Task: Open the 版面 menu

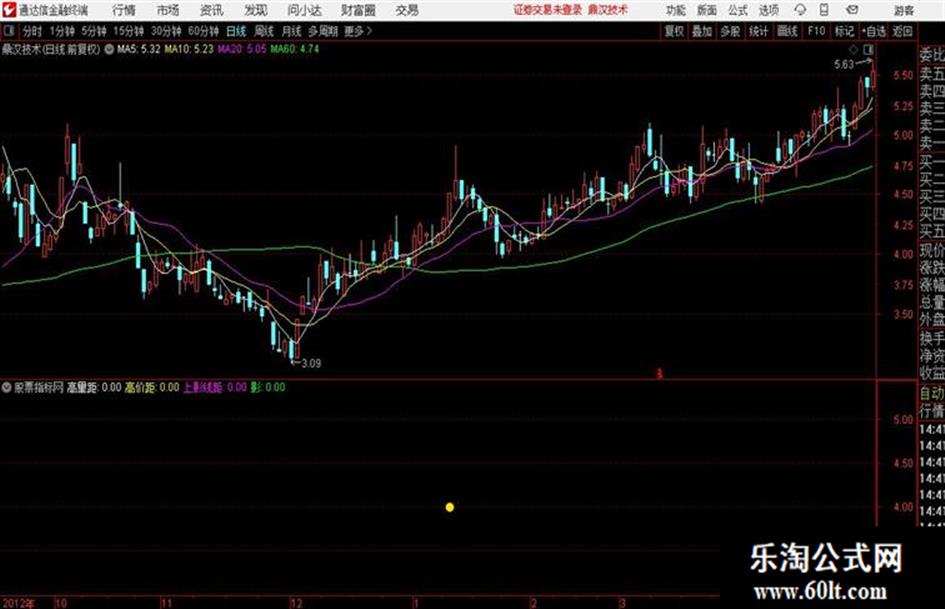Action: coord(707,10)
